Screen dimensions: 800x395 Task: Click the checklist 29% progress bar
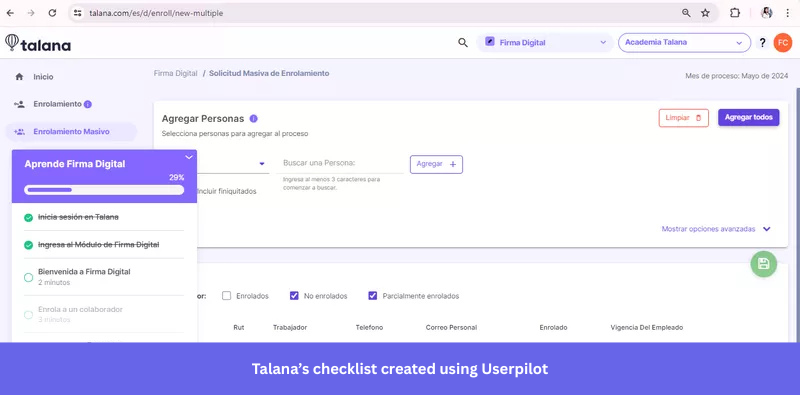104,190
